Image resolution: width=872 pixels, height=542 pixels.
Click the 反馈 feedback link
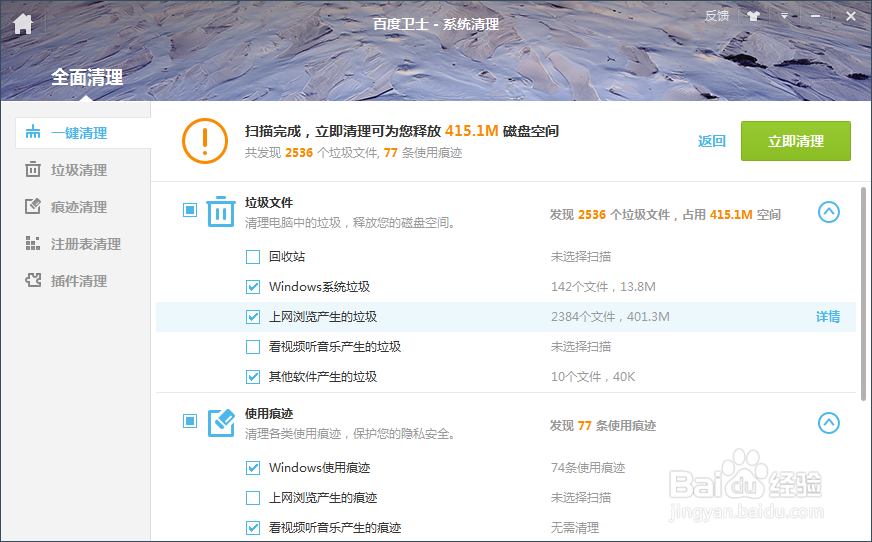pyautogui.click(x=717, y=16)
